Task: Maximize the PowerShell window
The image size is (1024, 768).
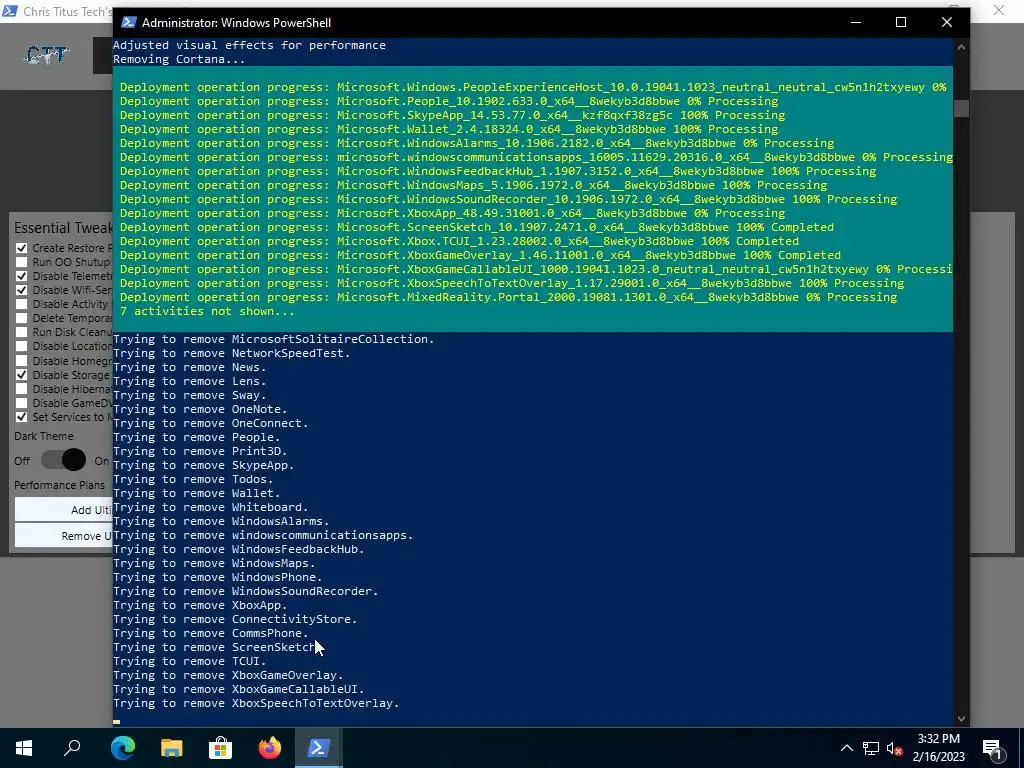Action: click(901, 22)
